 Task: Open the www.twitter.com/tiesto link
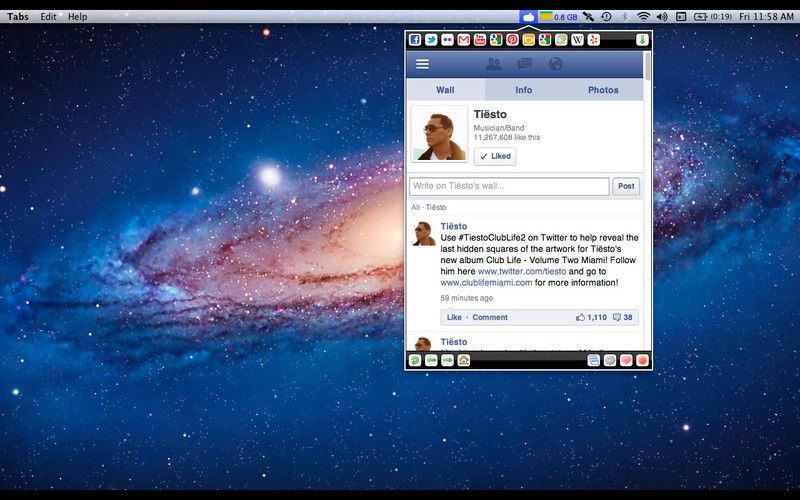(522, 271)
